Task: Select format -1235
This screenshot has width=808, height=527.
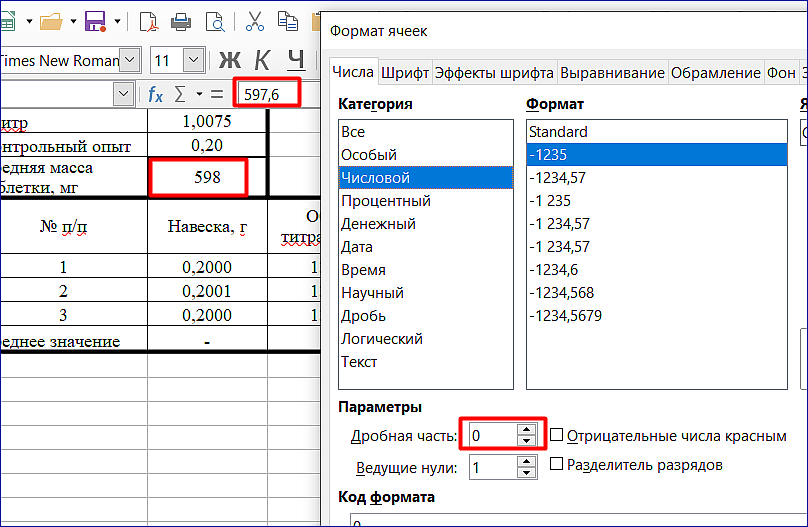Action: pos(656,155)
